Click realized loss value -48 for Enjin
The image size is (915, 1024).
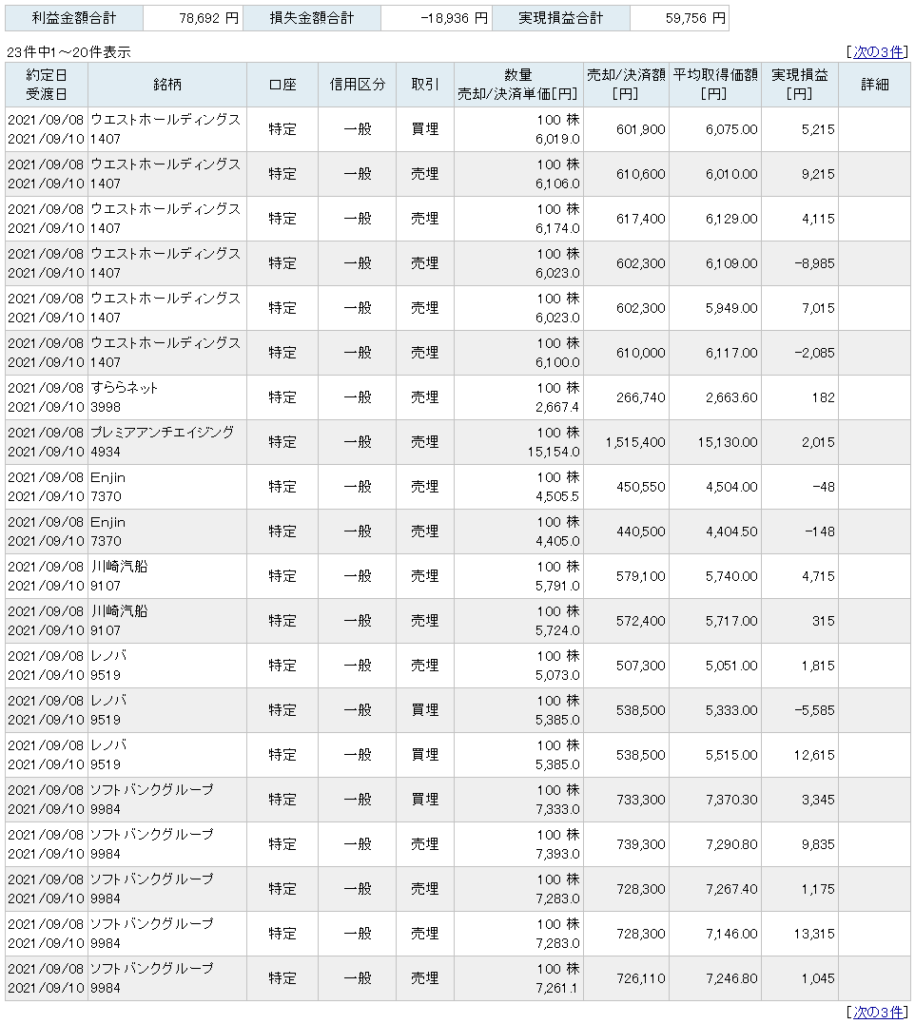[822, 487]
